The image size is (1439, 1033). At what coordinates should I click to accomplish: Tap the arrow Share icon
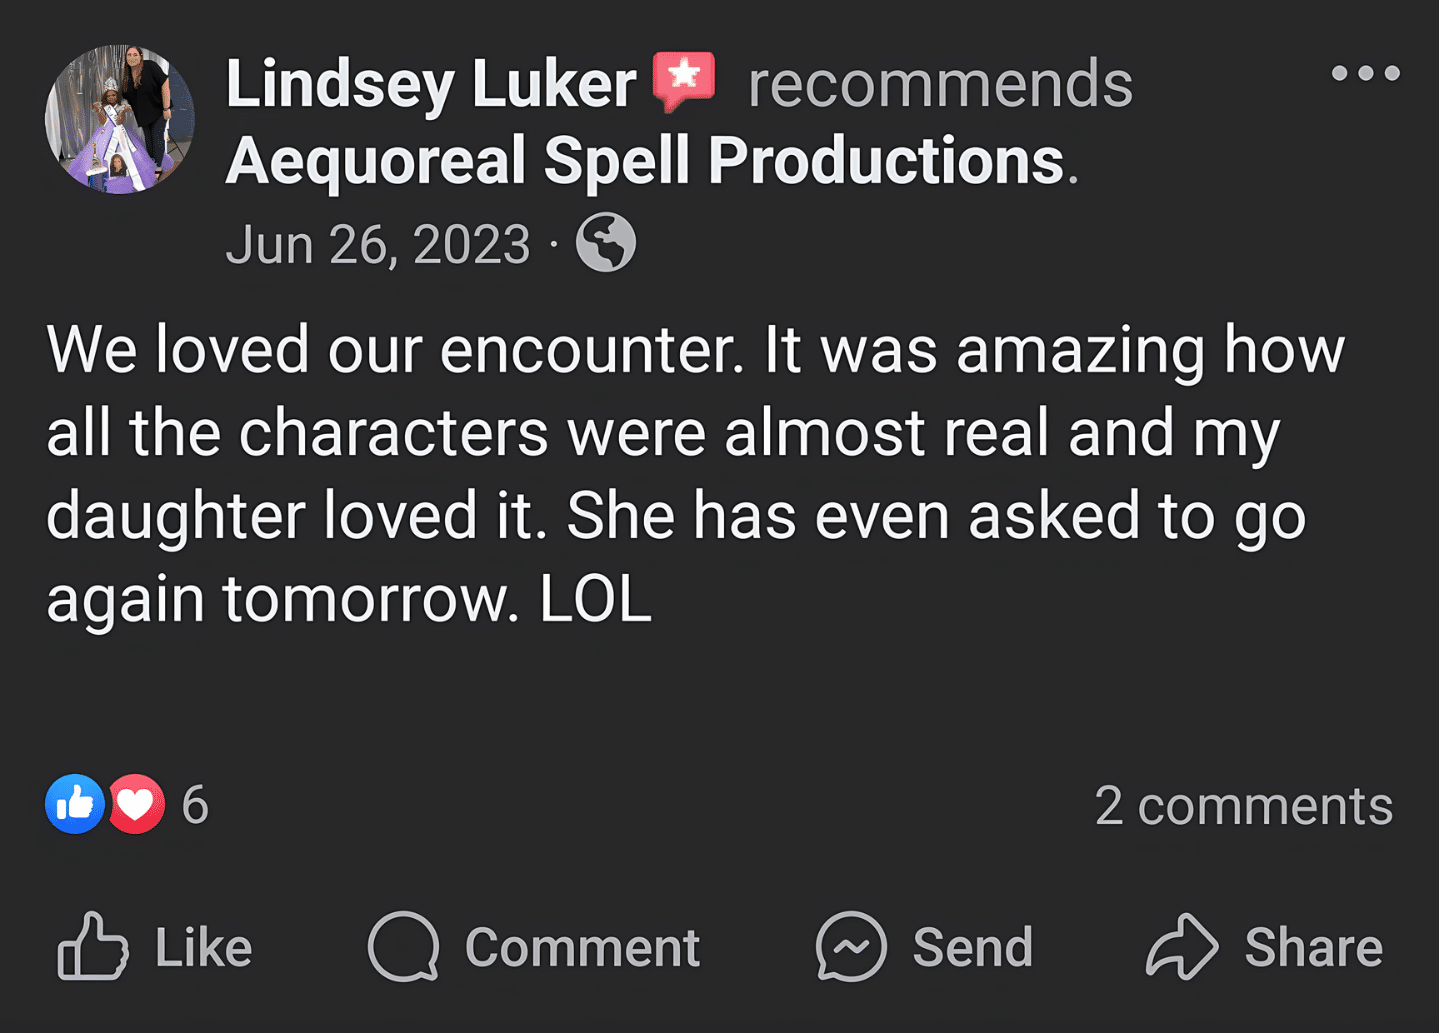click(x=1182, y=946)
